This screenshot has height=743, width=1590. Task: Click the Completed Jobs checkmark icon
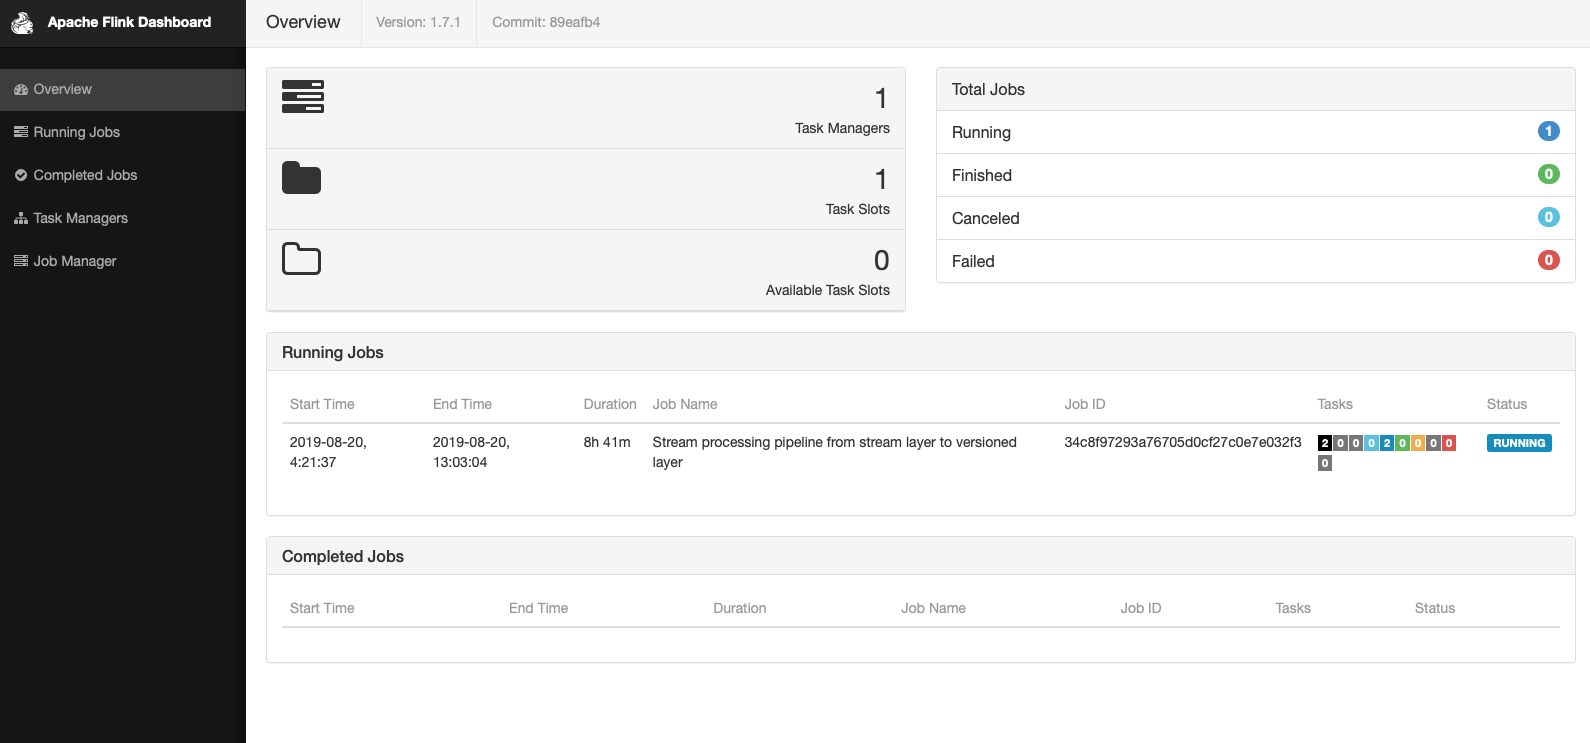coord(21,175)
